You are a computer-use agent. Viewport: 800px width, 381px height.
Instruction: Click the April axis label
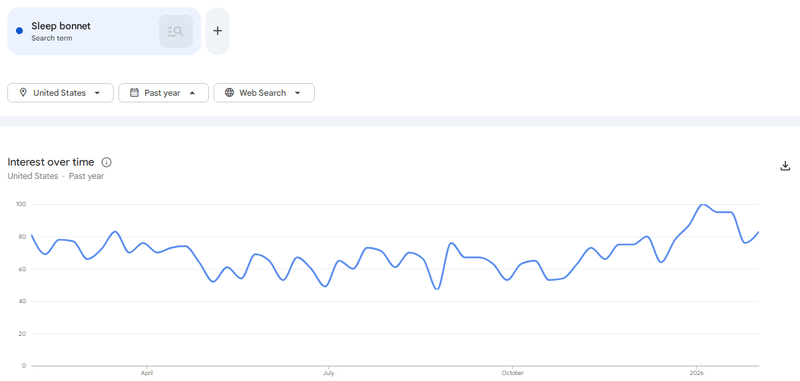click(147, 373)
